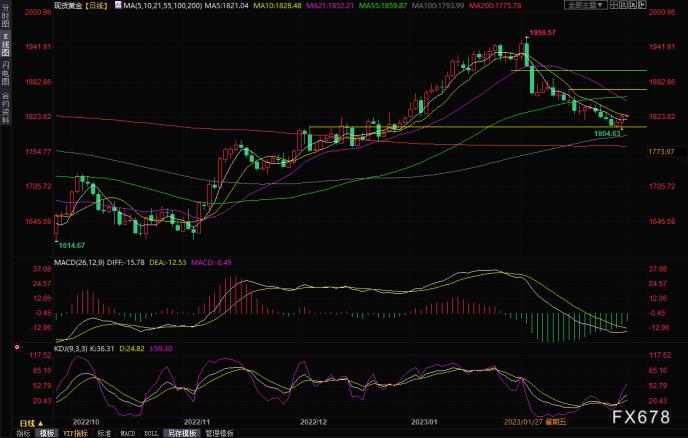Select the BOLL template tab
The width and height of the screenshot is (688, 438).
click(x=151, y=433)
